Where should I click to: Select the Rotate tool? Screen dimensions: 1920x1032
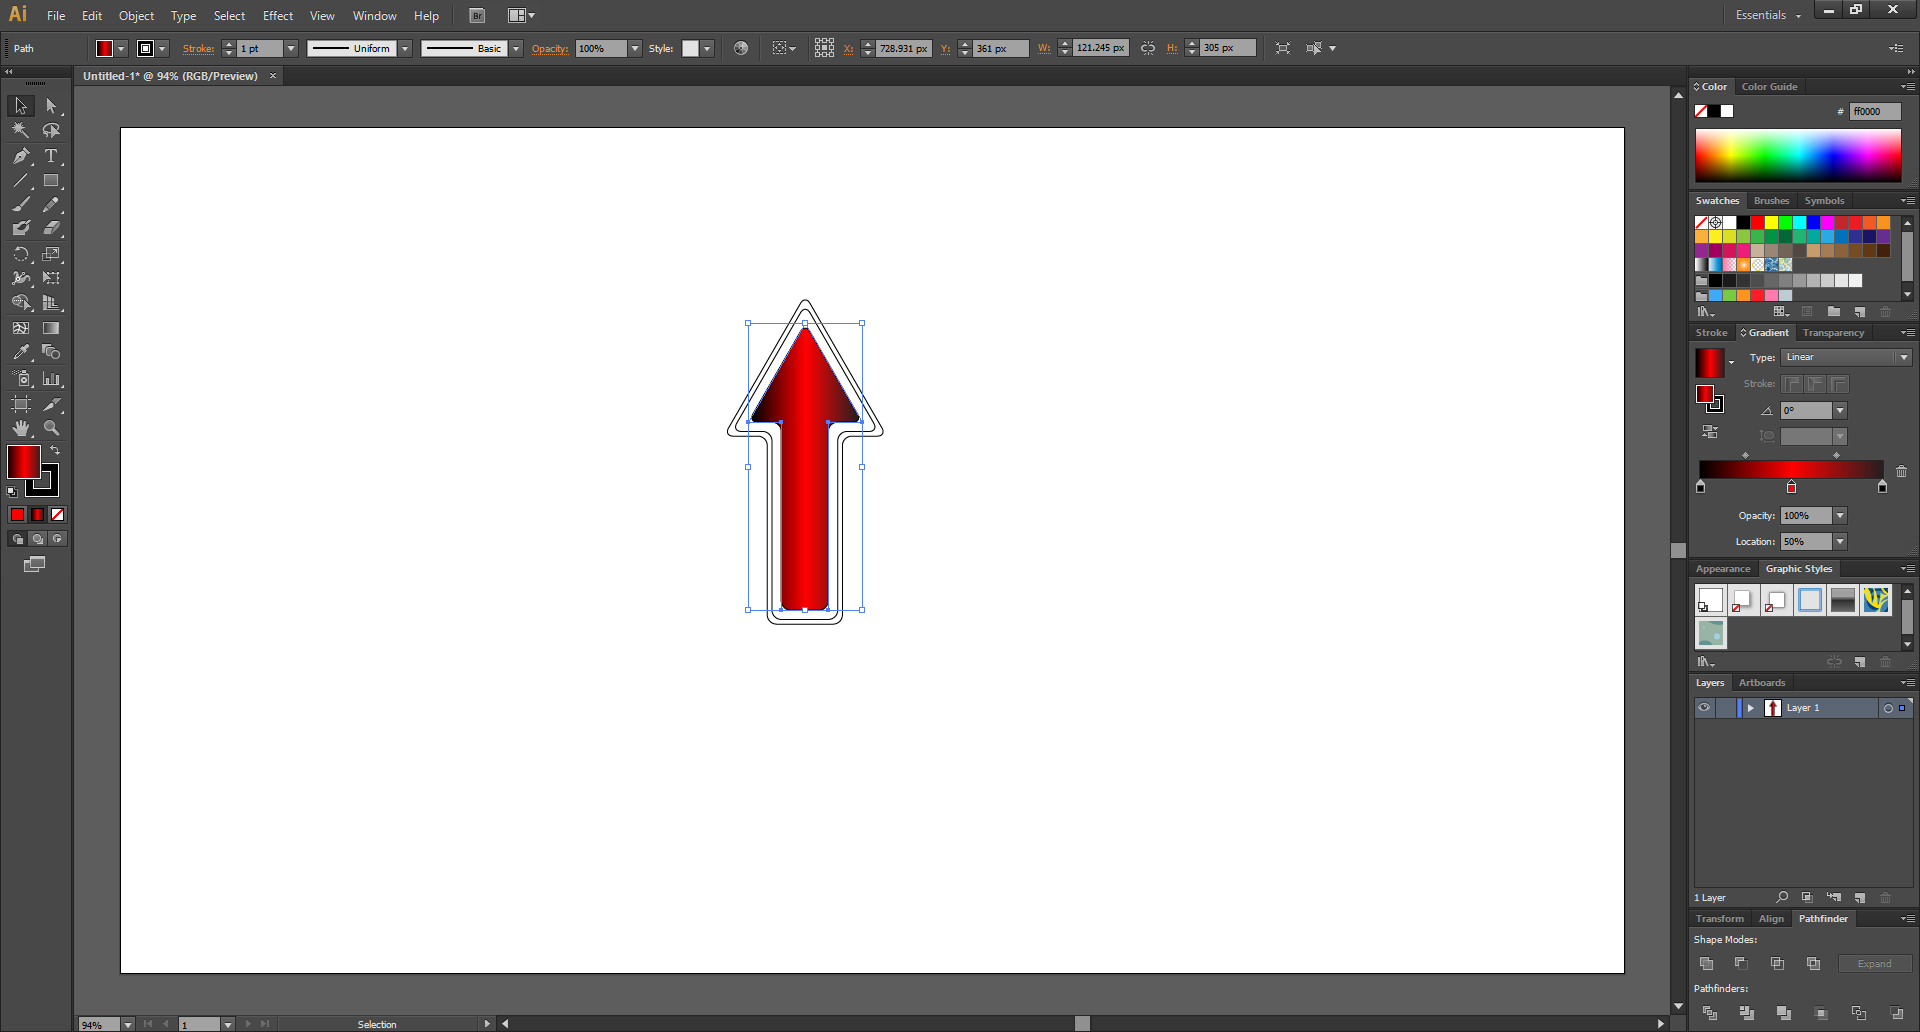[x=21, y=254]
